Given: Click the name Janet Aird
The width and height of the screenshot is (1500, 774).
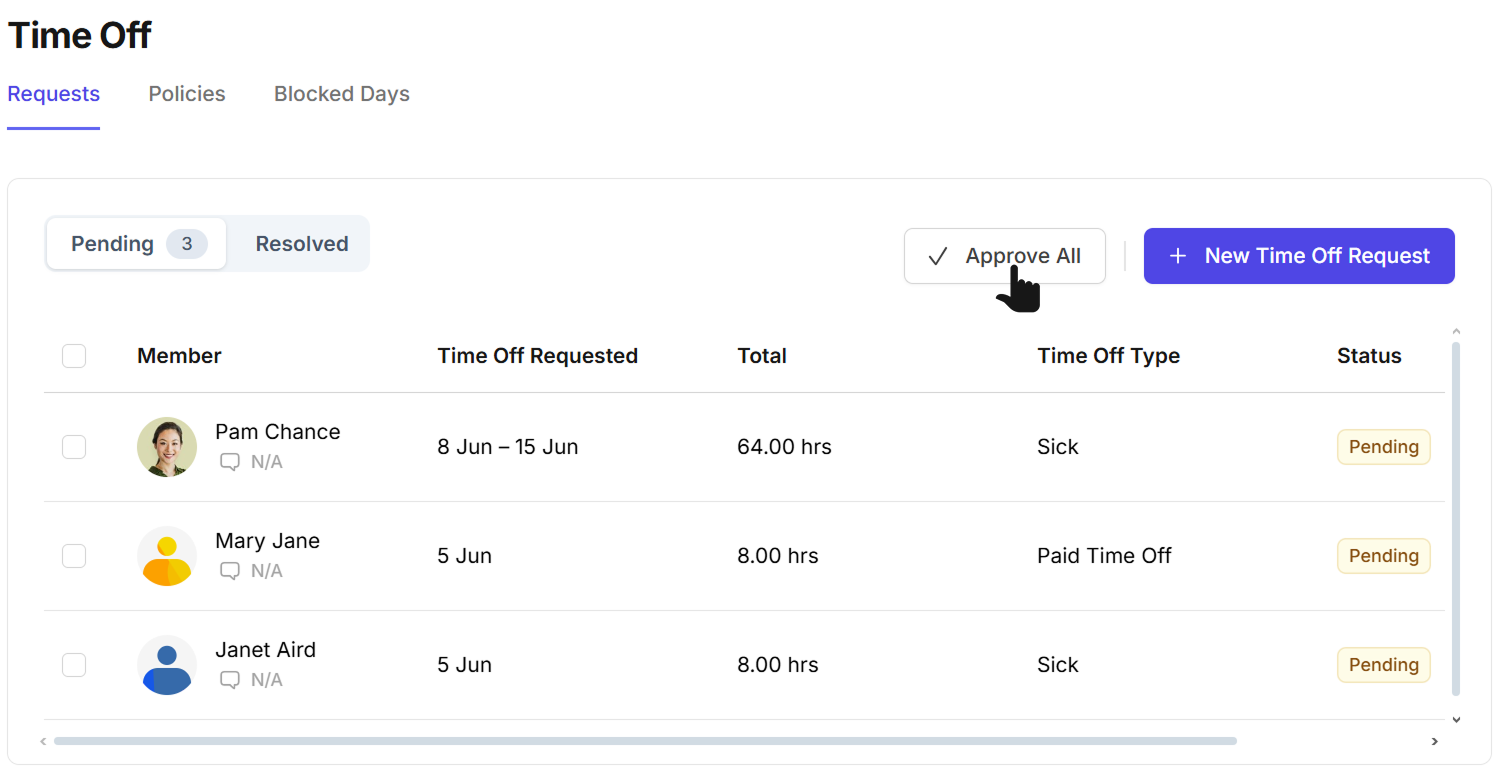Looking at the screenshot, I should point(265,650).
